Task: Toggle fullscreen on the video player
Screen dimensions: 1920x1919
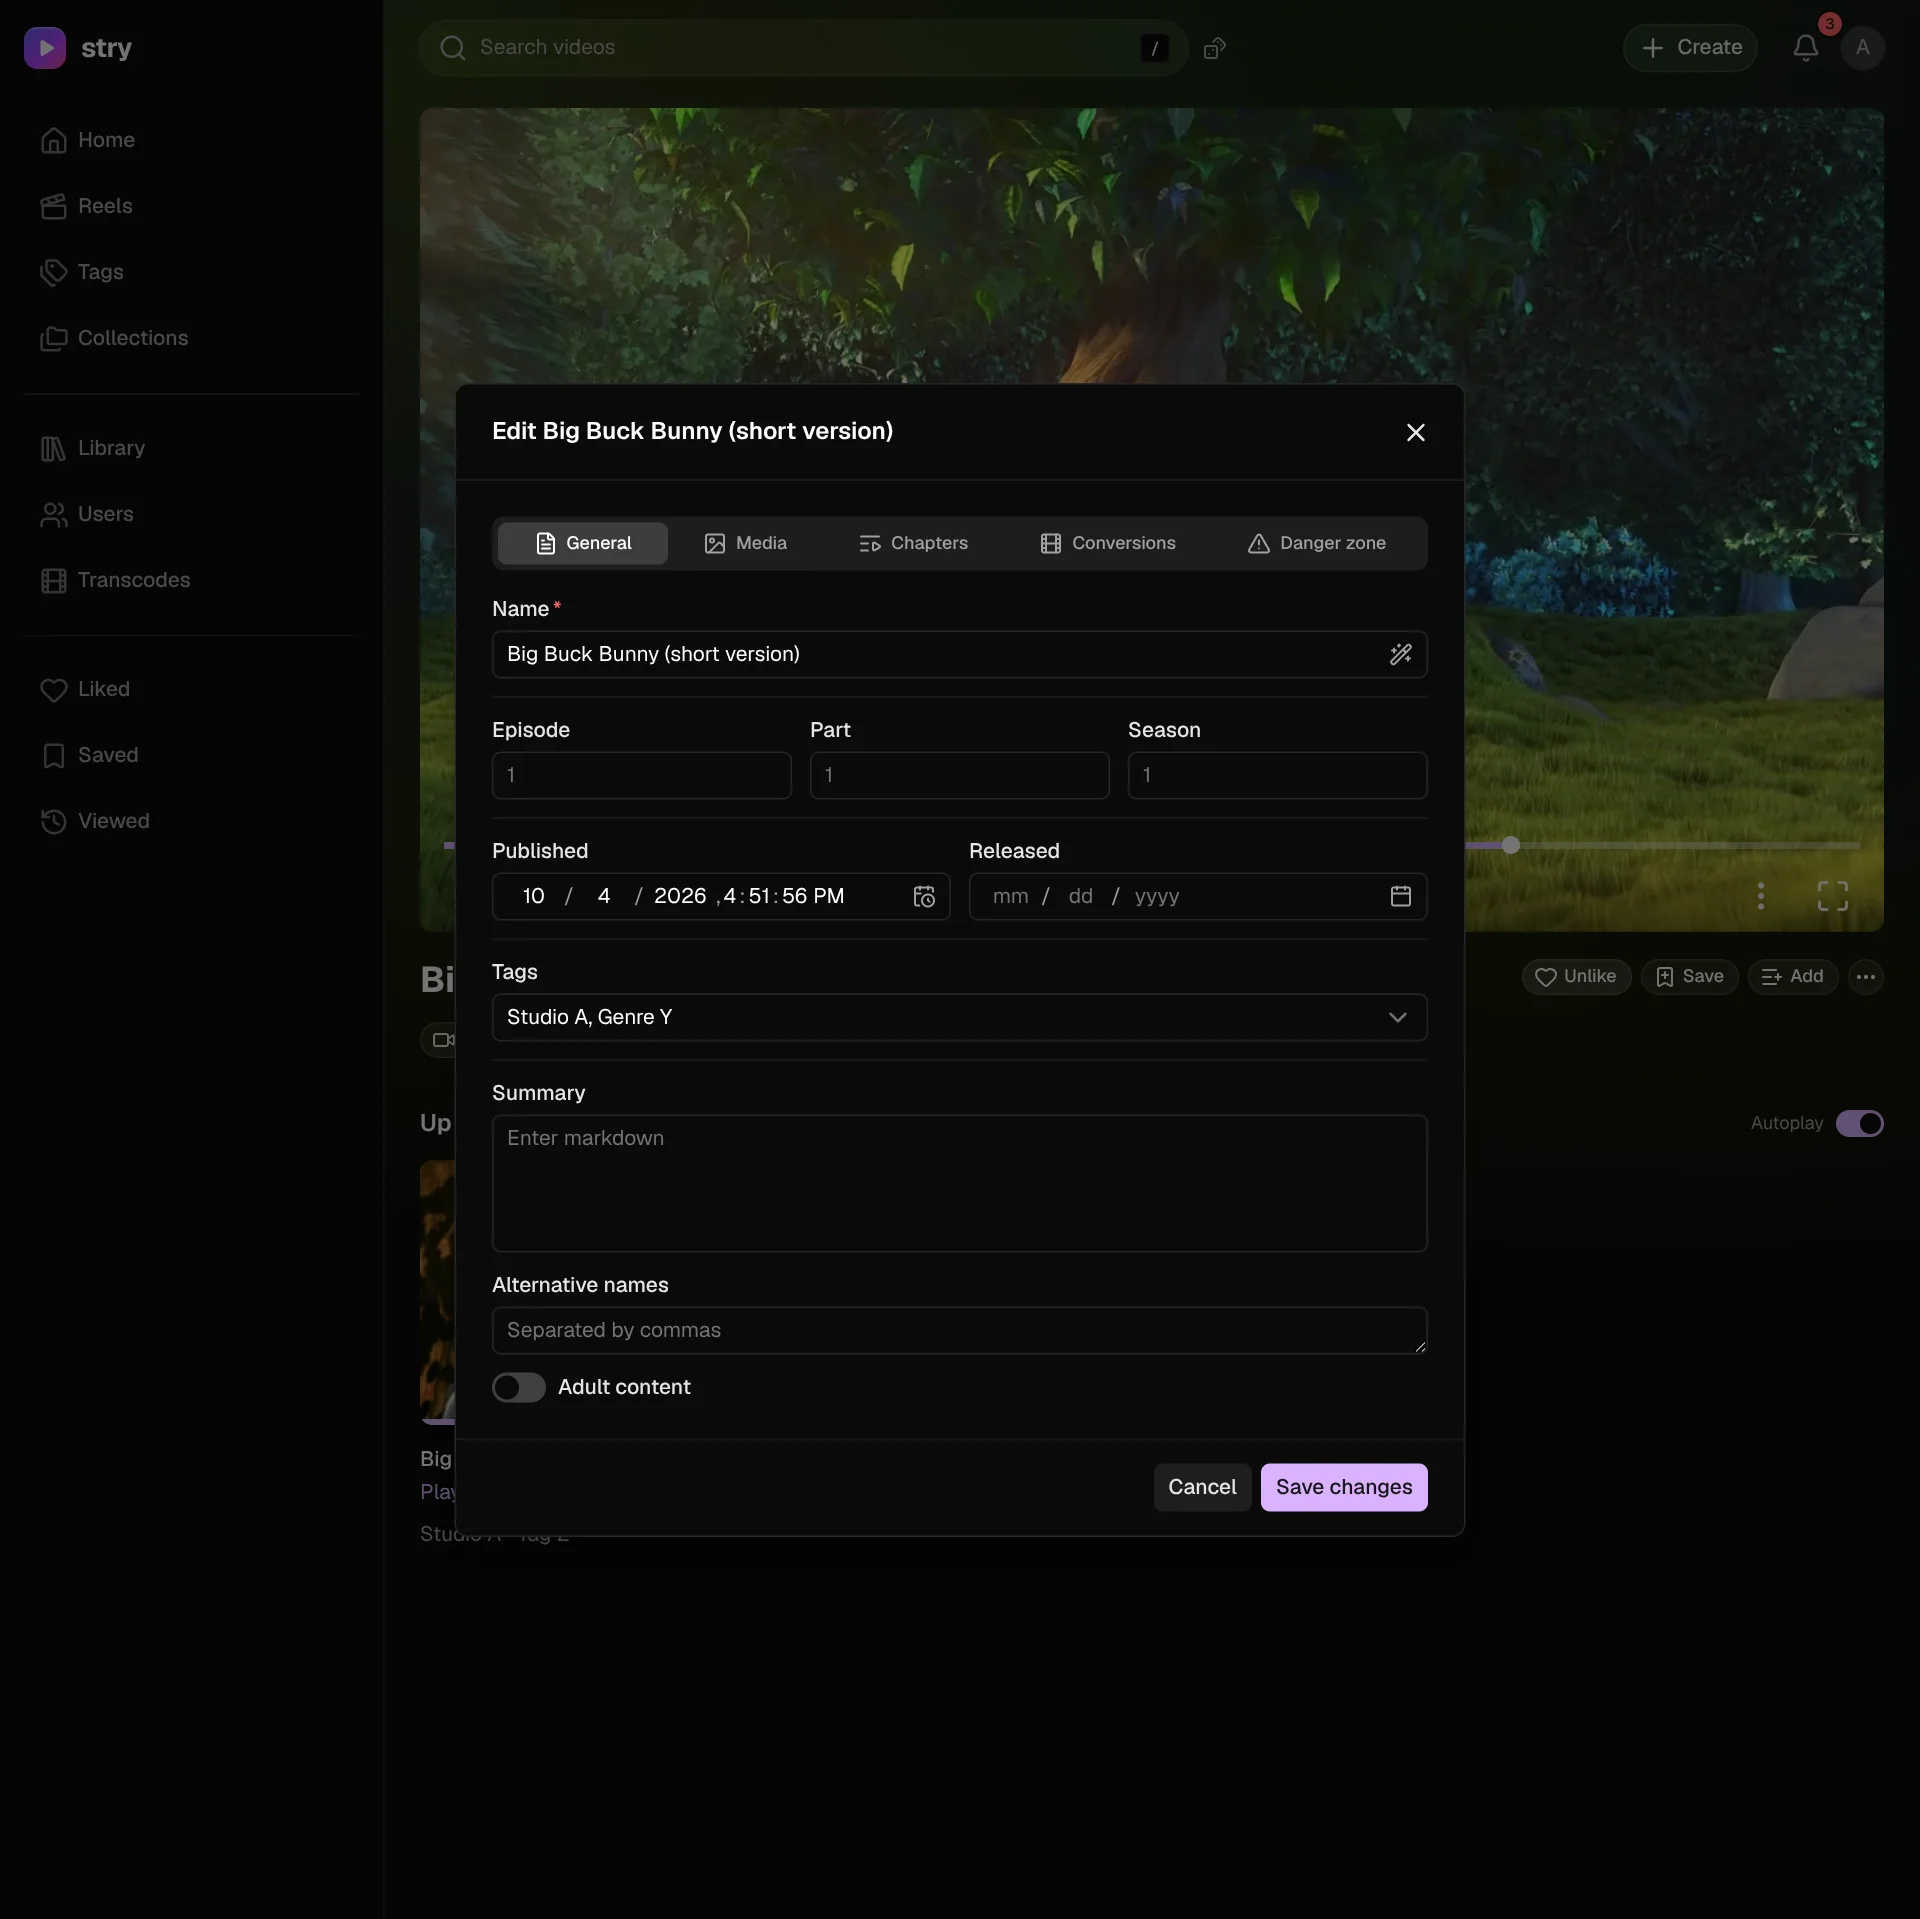Action: click(1832, 896)
